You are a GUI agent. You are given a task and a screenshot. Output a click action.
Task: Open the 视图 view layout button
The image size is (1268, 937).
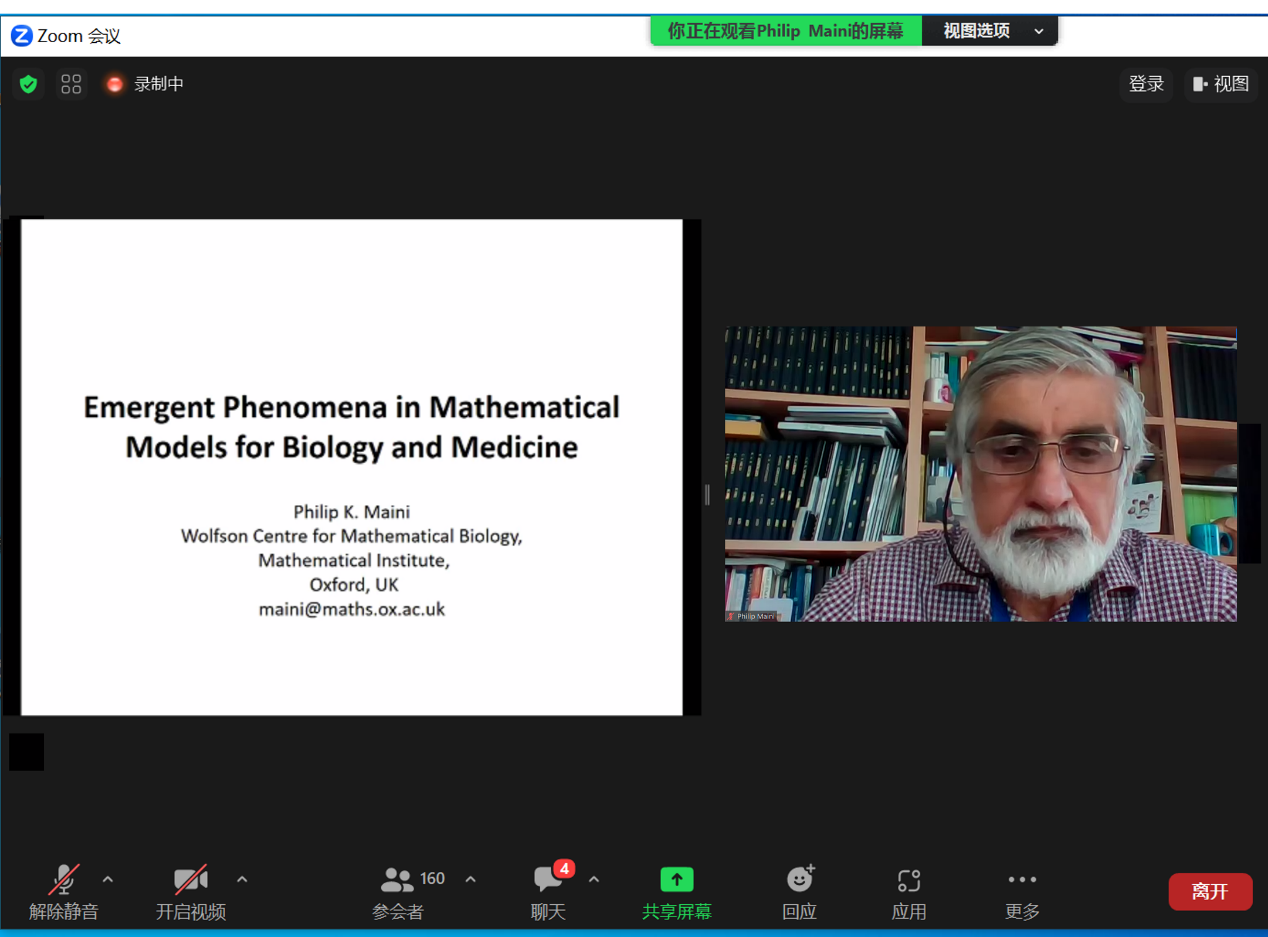coord(1221,84)
